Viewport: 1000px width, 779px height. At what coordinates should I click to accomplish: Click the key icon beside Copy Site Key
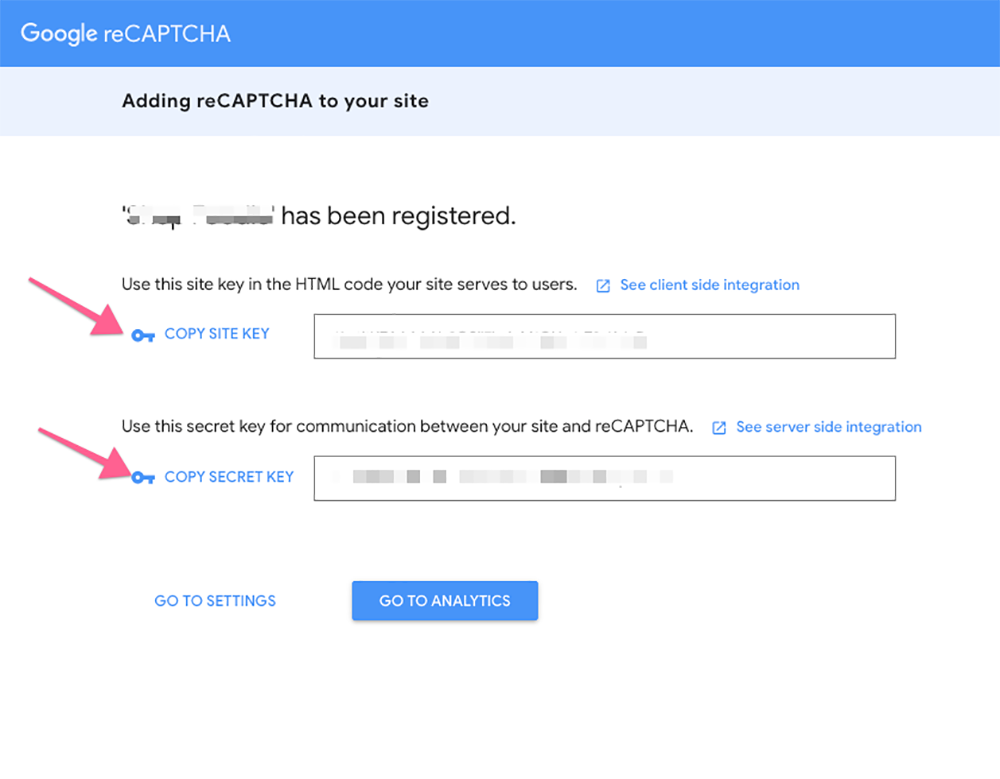(143, 335)
